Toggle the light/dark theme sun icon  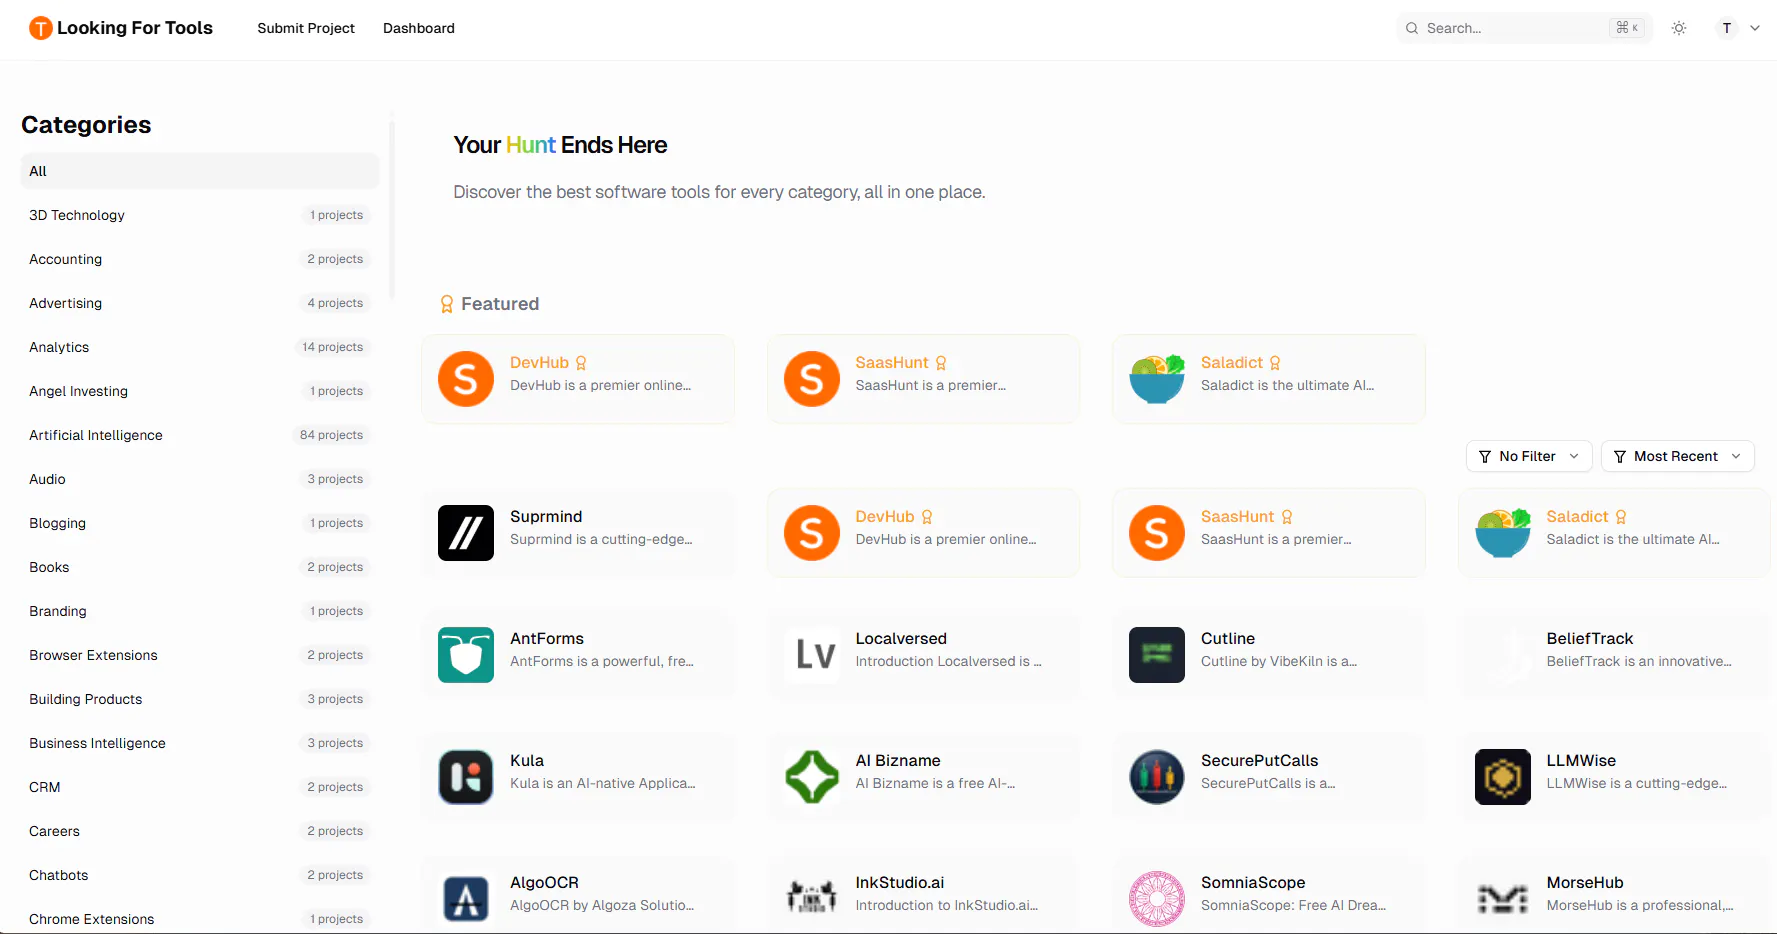click(x=1679, y=28)
